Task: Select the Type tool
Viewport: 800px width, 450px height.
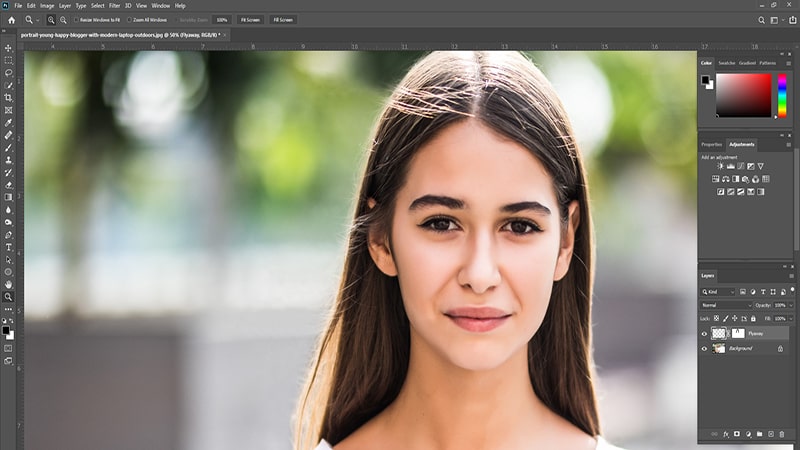Action: pos(9,247)
